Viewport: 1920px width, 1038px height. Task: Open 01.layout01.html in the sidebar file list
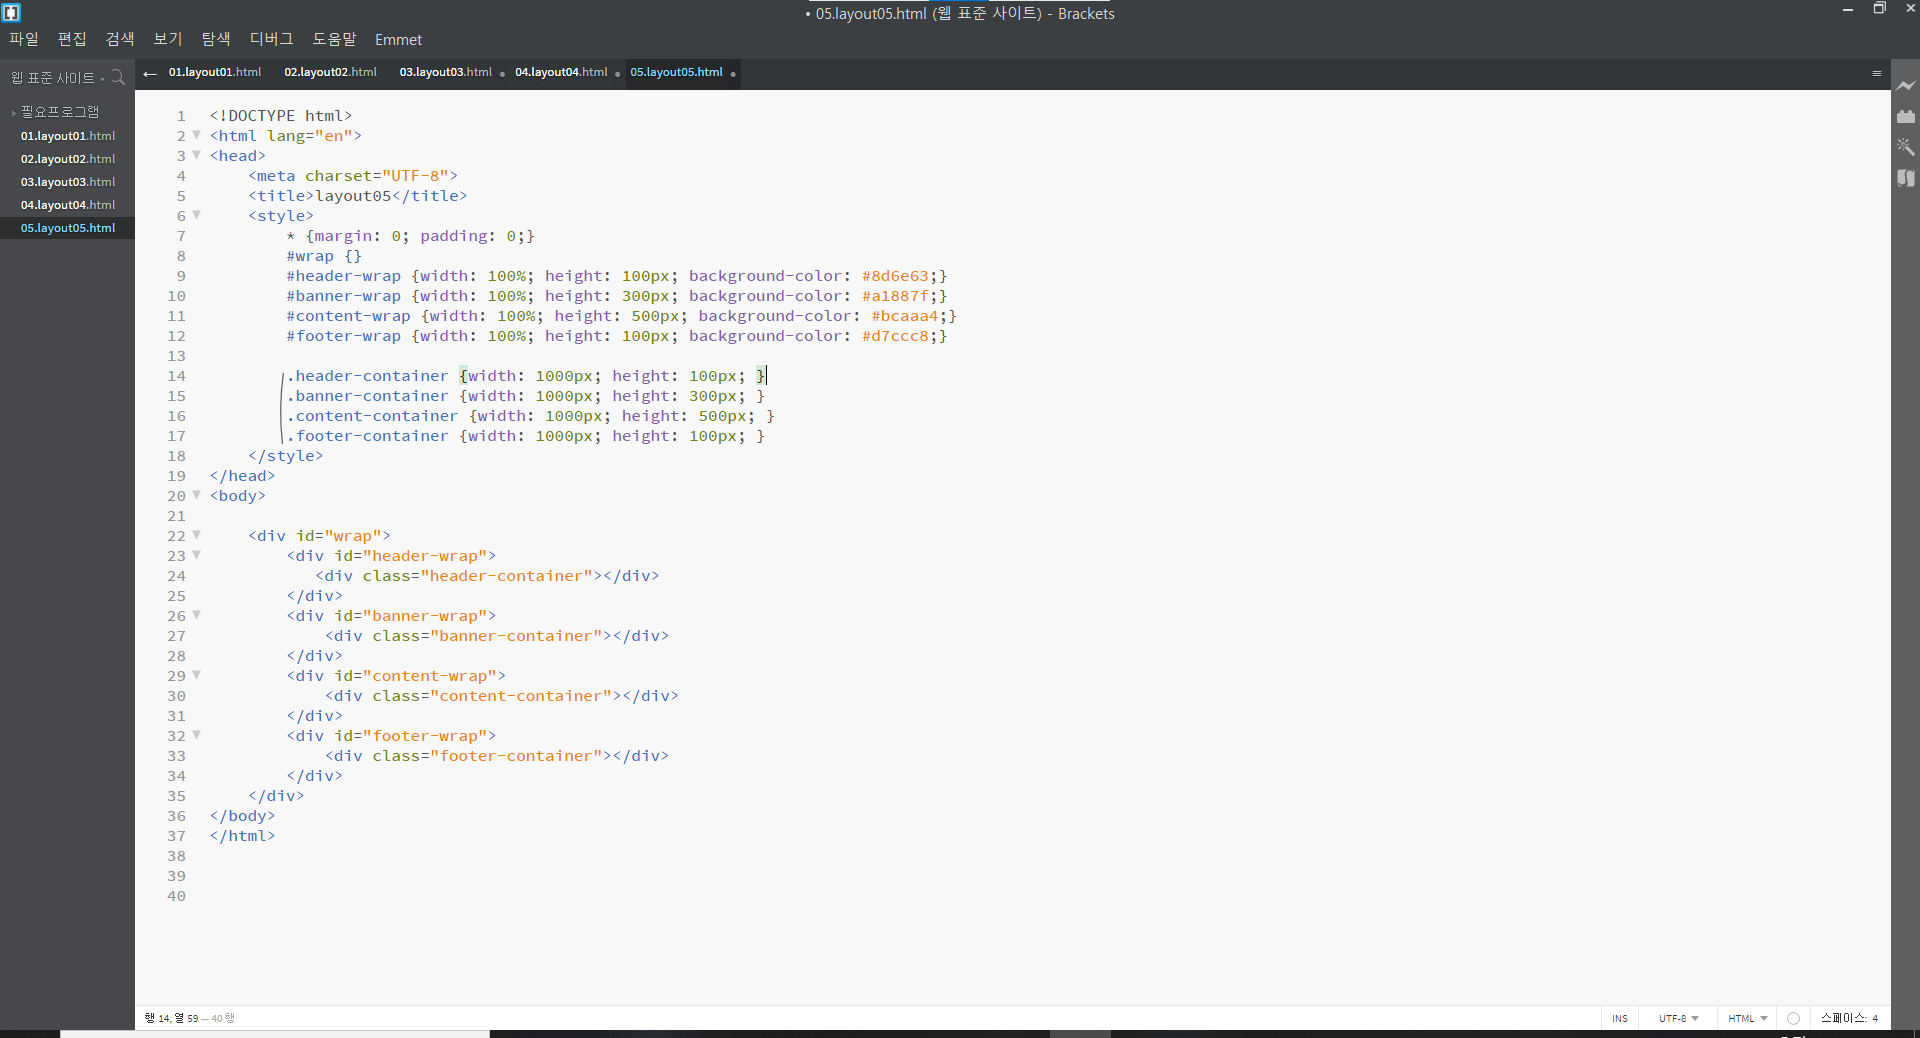pos(68,136)
